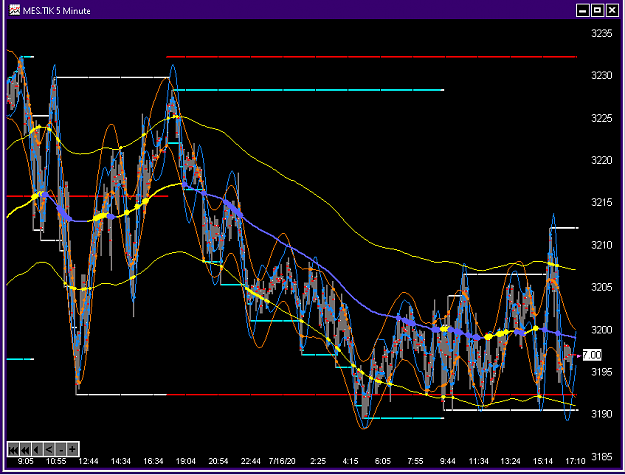Jump to chart start with first toolbar button

[13, 450]
